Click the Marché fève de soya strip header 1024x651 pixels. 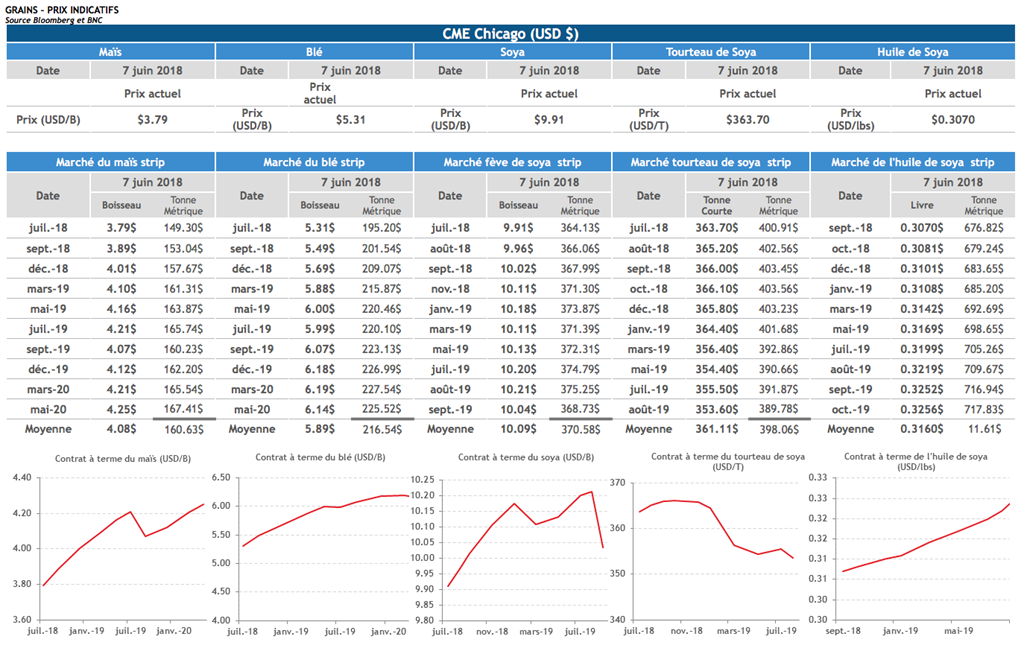click(512, 162)
